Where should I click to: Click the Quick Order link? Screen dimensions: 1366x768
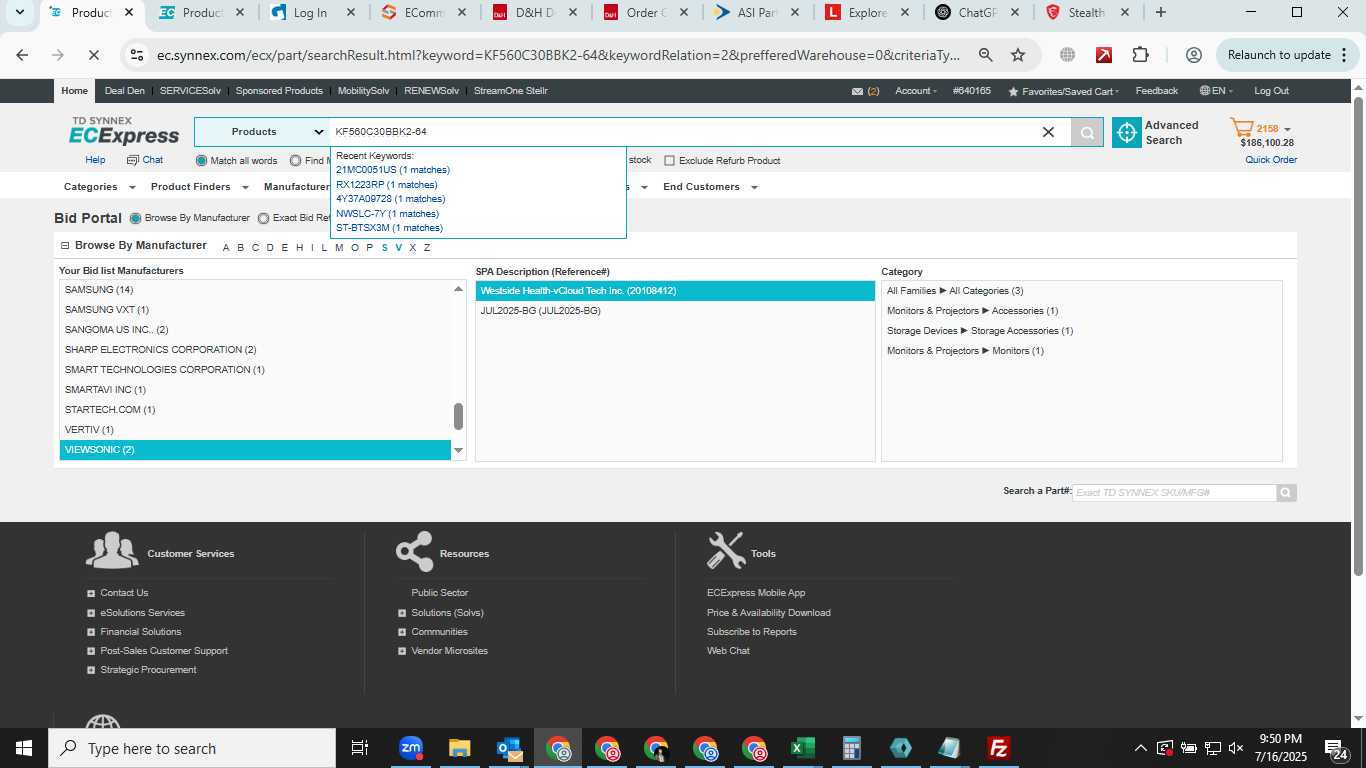pyautogui.click(x=1271, y=160)
